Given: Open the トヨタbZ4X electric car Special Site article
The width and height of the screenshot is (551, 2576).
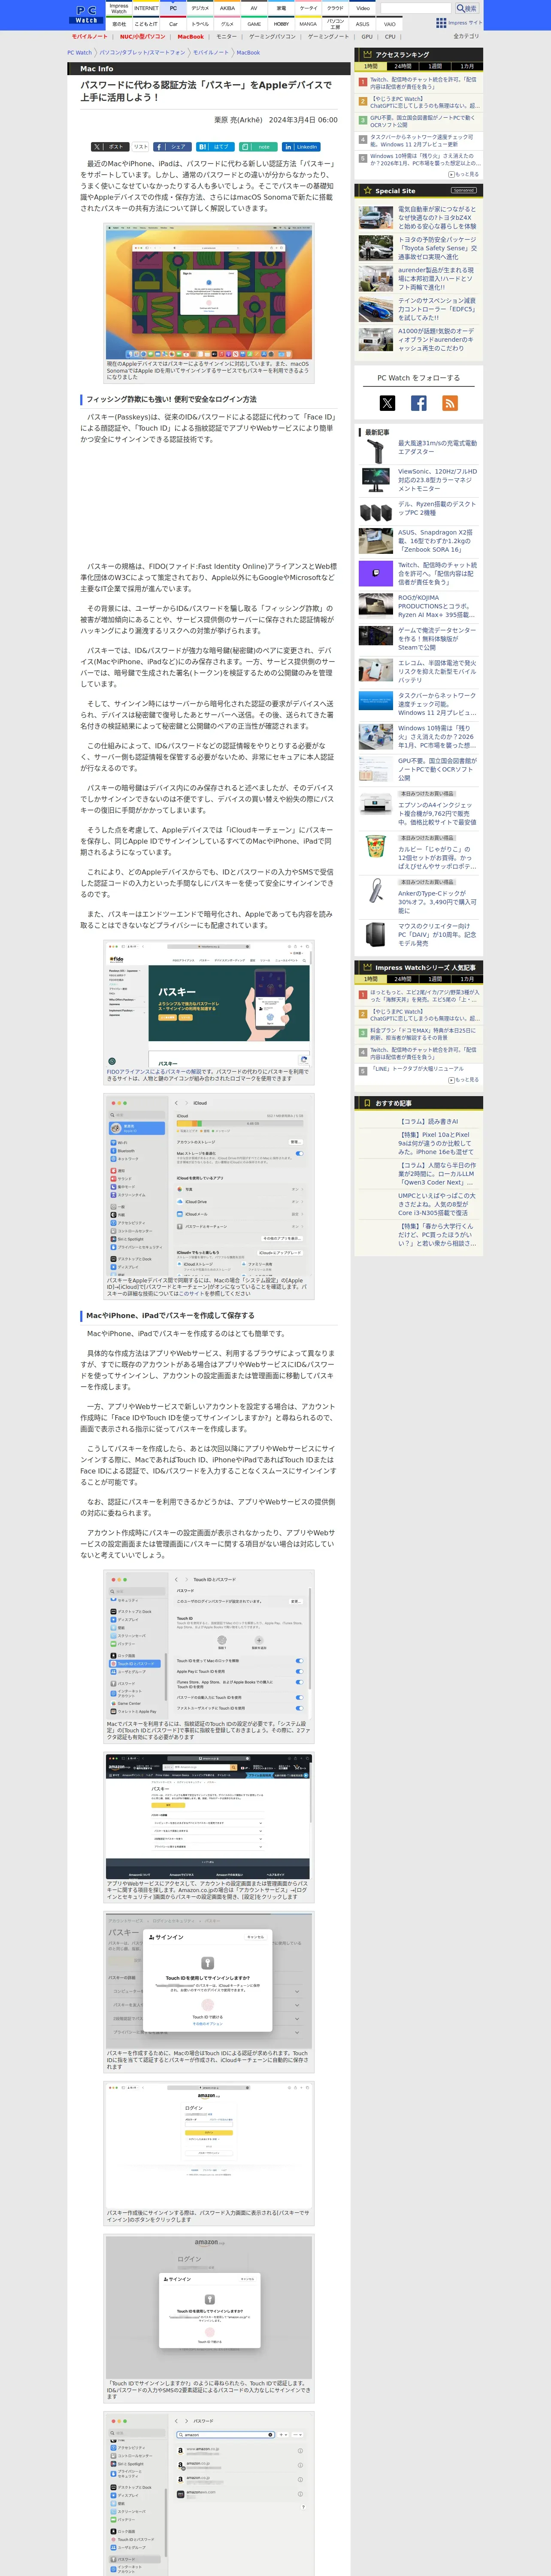Looking at the screenshot, I should (437, 218).
